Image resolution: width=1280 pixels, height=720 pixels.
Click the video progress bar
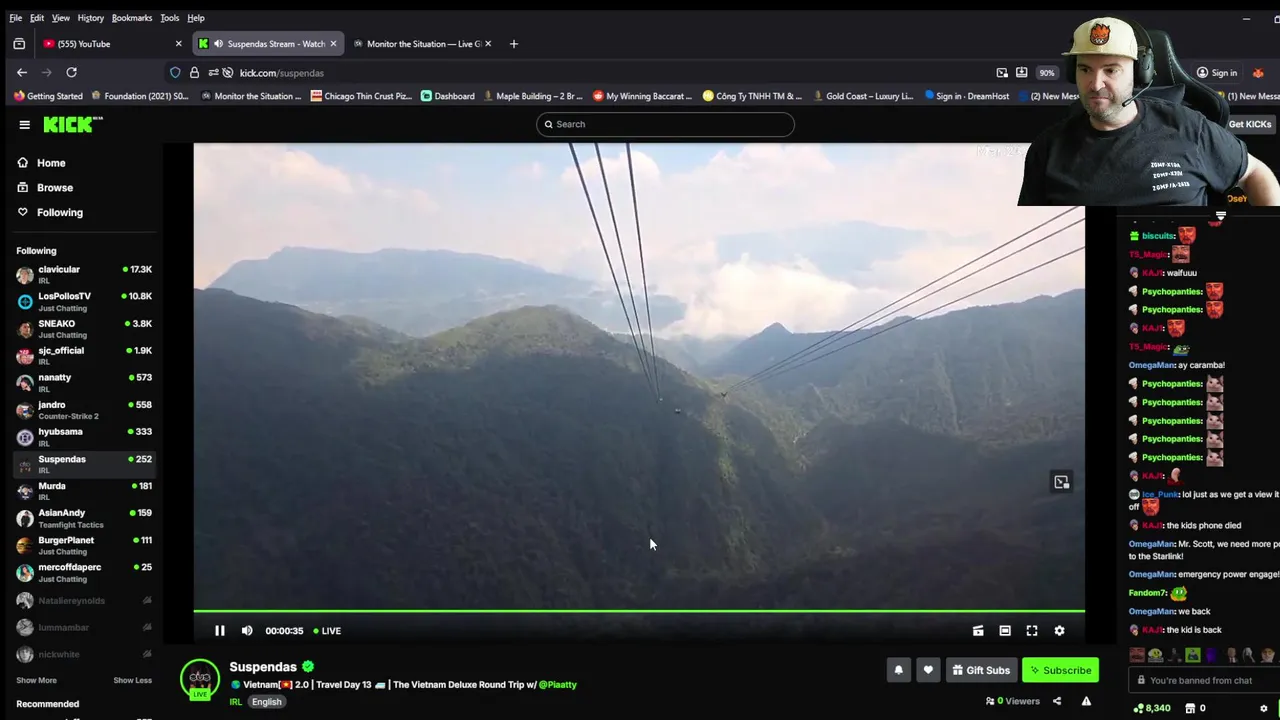(x=639, y=611)
